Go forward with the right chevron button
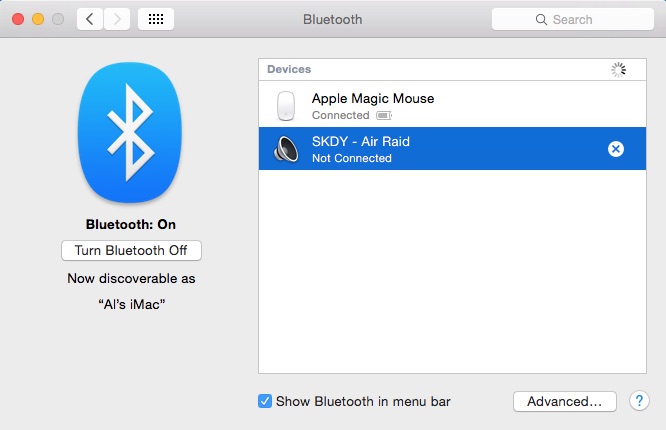This screenshot has height=430, width=666. 117,19
